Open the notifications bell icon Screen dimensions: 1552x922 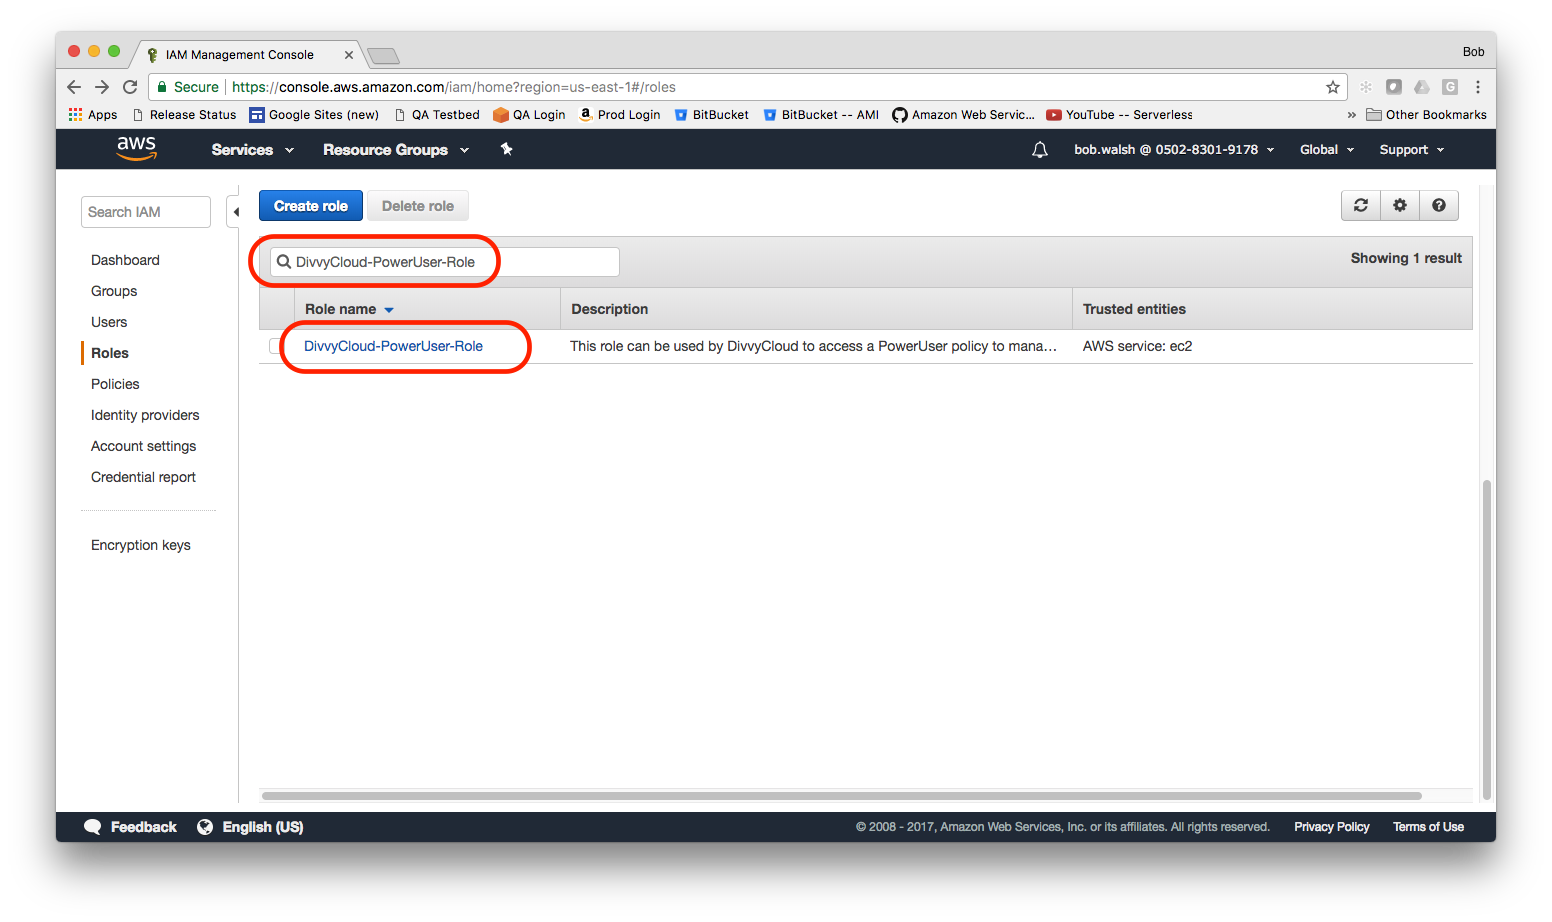point(1040,150)
